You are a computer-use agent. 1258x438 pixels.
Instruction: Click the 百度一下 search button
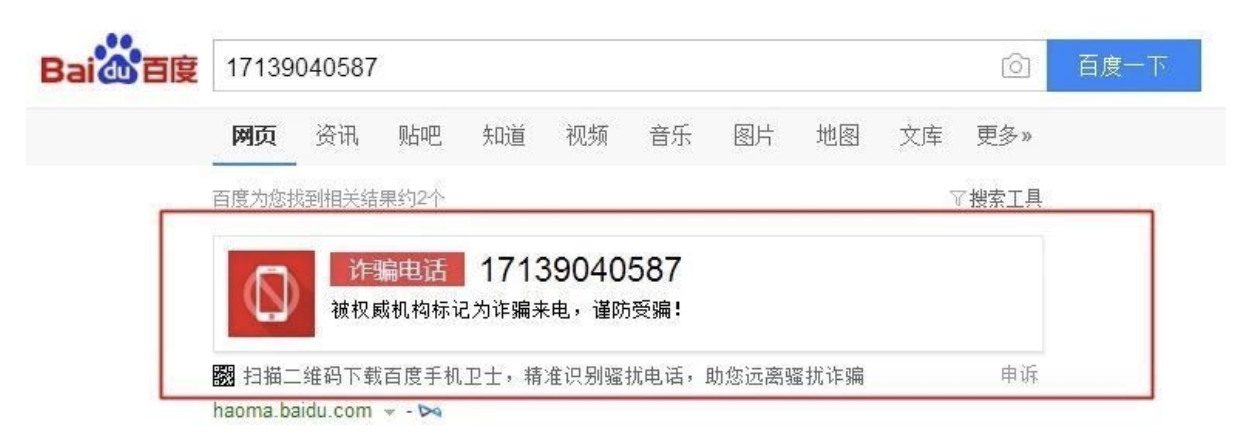click(x=1123, y=66)
